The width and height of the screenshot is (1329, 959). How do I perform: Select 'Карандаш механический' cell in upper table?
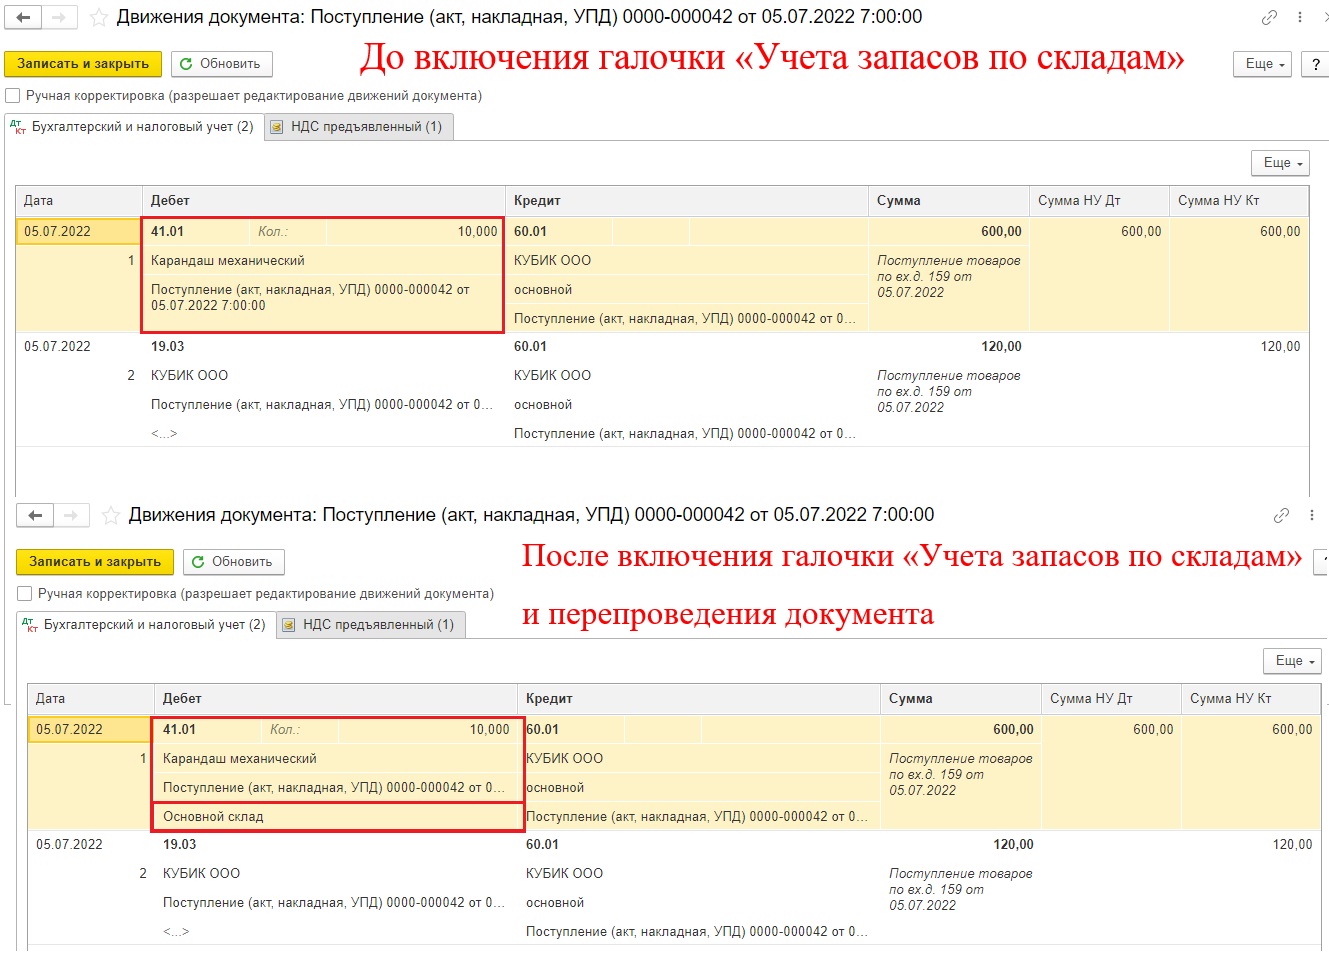point(323,261)
